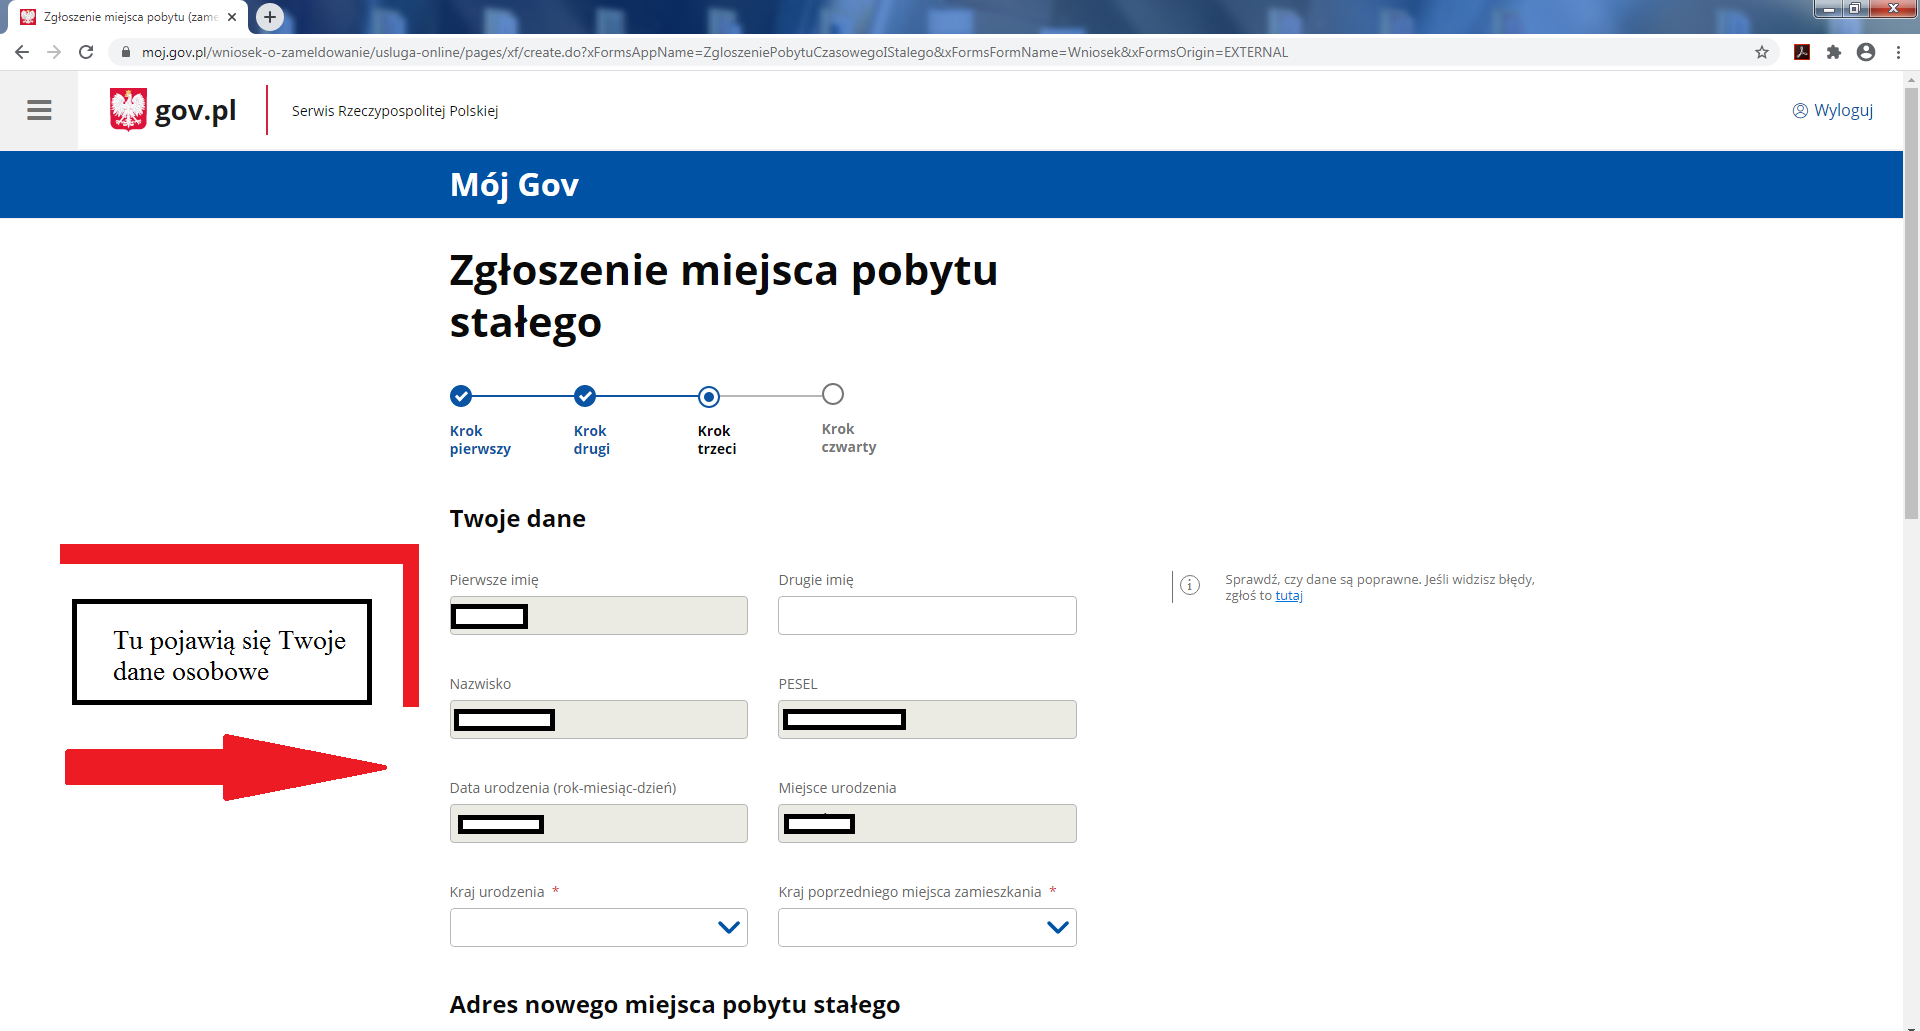Reload the current page
Image resolution: width=1920 pixels, height=1031 pixels.
point(86,52)
